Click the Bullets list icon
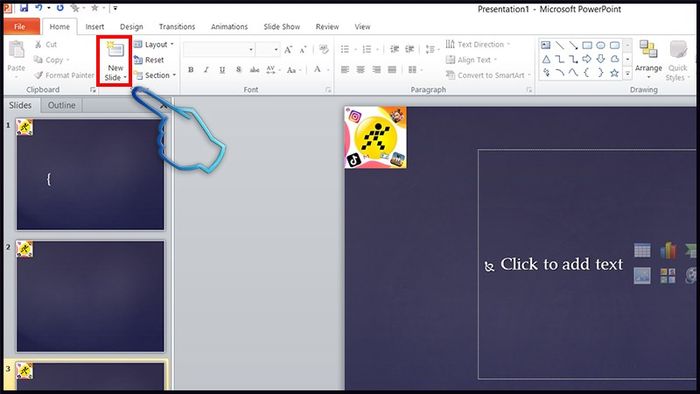Image resolution: width=700 pixels, height=394 pixels. click(345, 49)
